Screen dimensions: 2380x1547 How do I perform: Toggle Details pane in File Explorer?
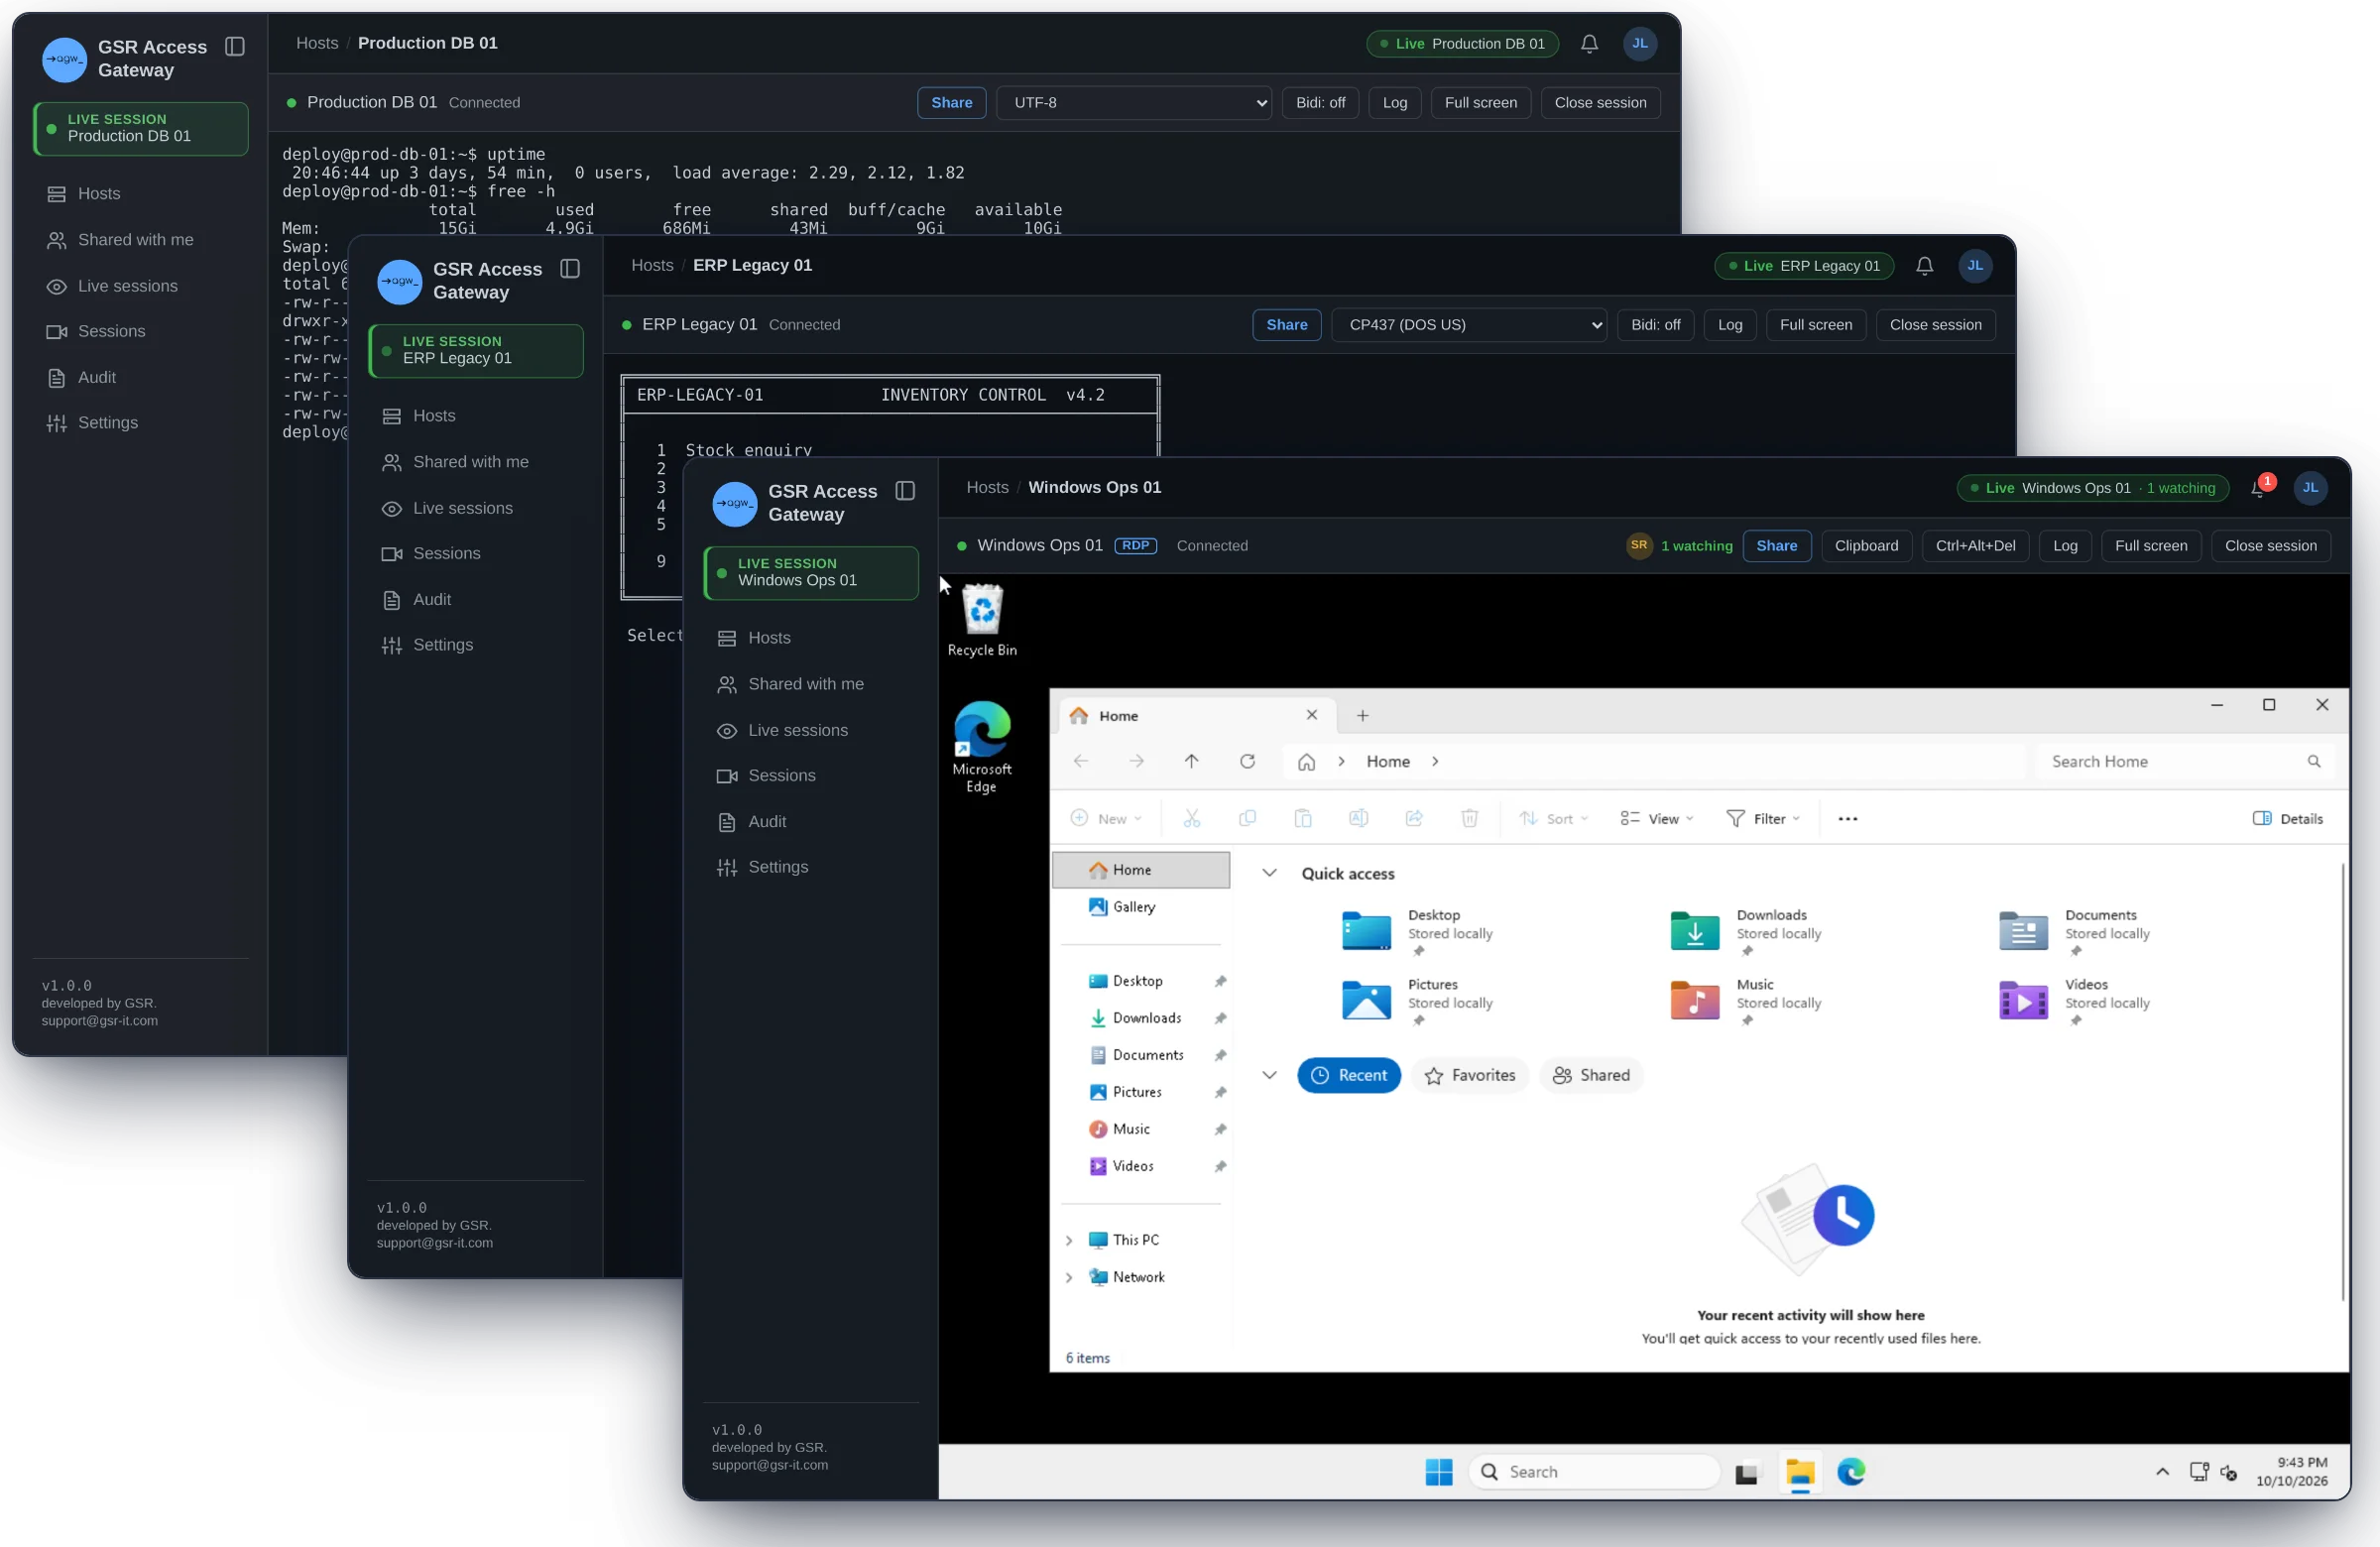point(2287,819)
